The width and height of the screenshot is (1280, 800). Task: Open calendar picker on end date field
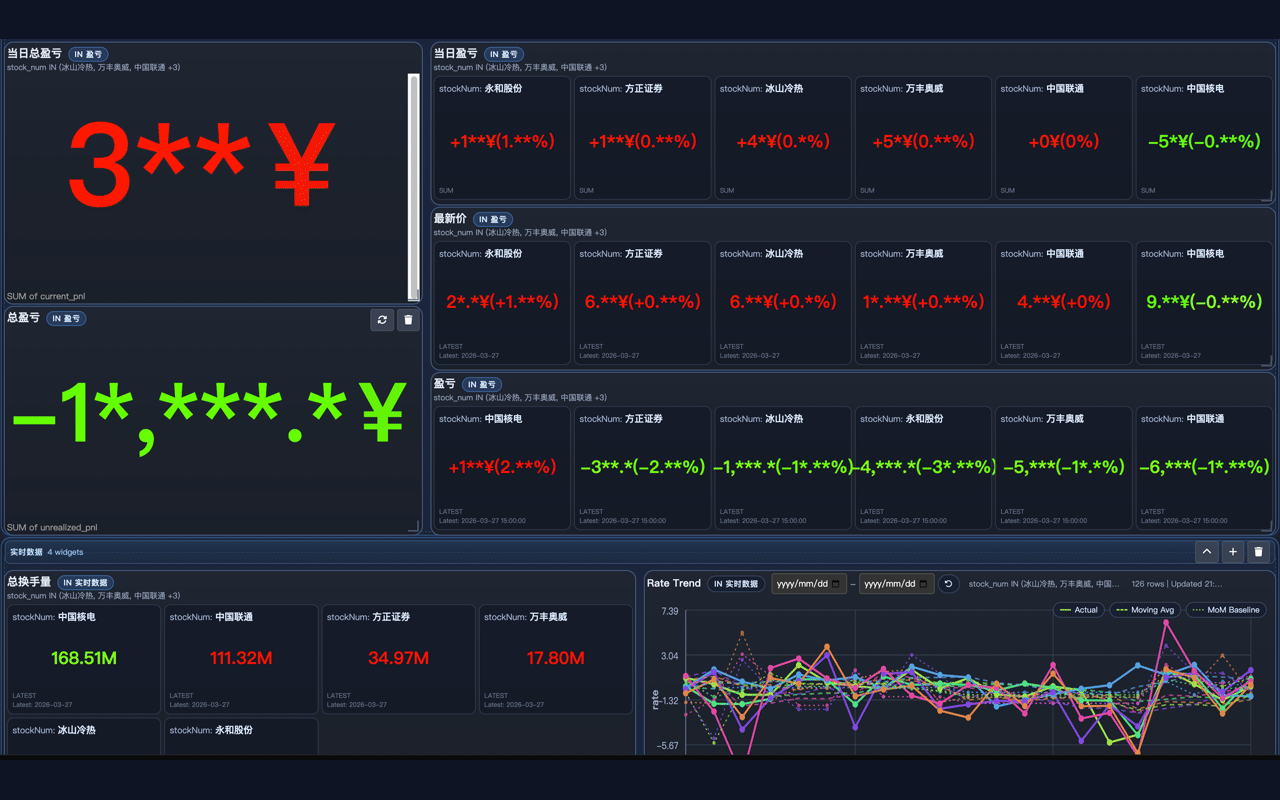923,584
